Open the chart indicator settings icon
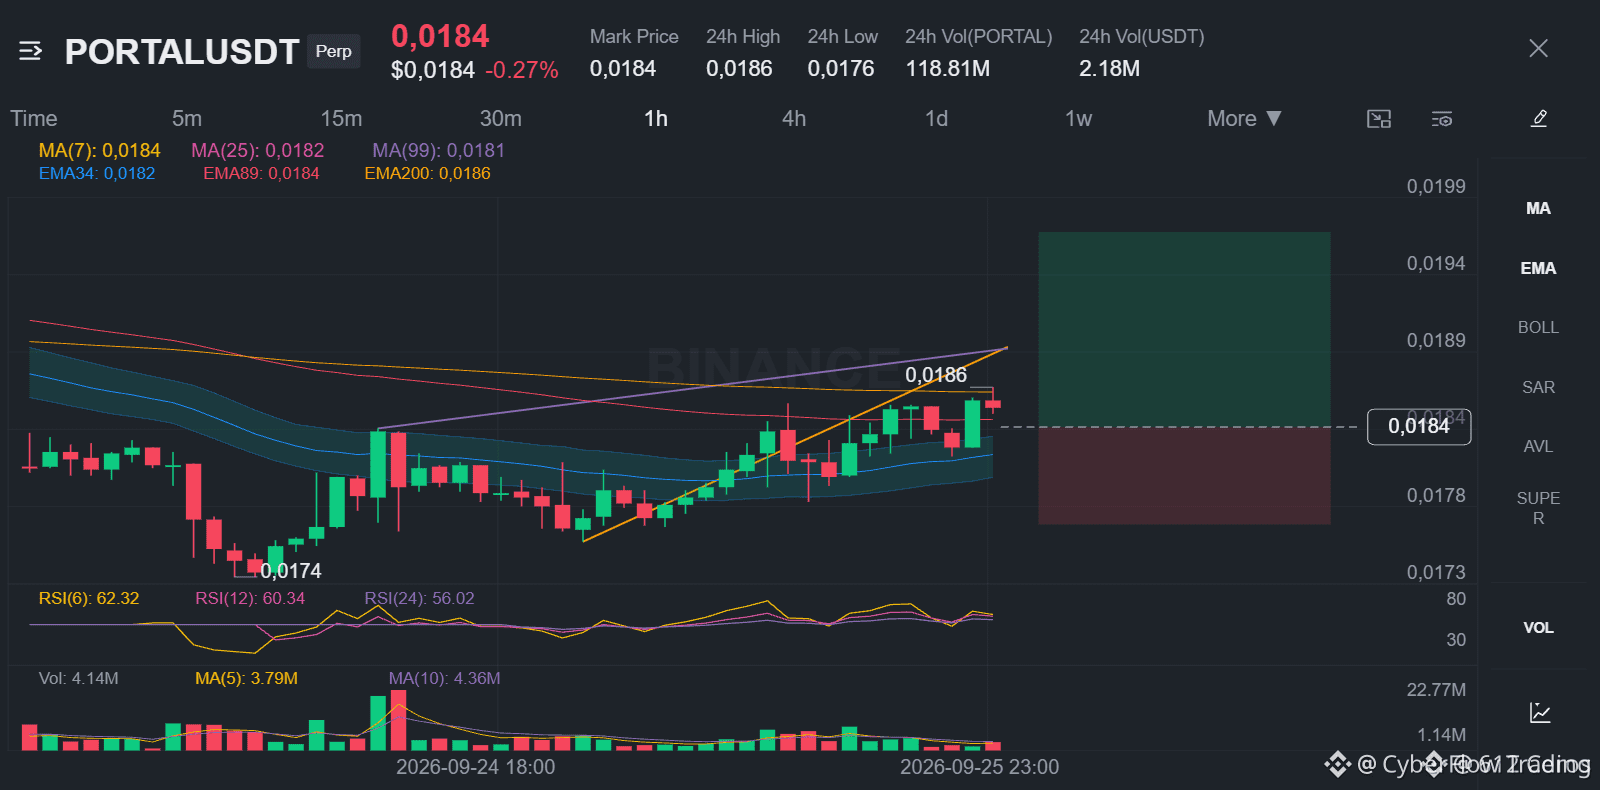 click(x=1441, y=119)
